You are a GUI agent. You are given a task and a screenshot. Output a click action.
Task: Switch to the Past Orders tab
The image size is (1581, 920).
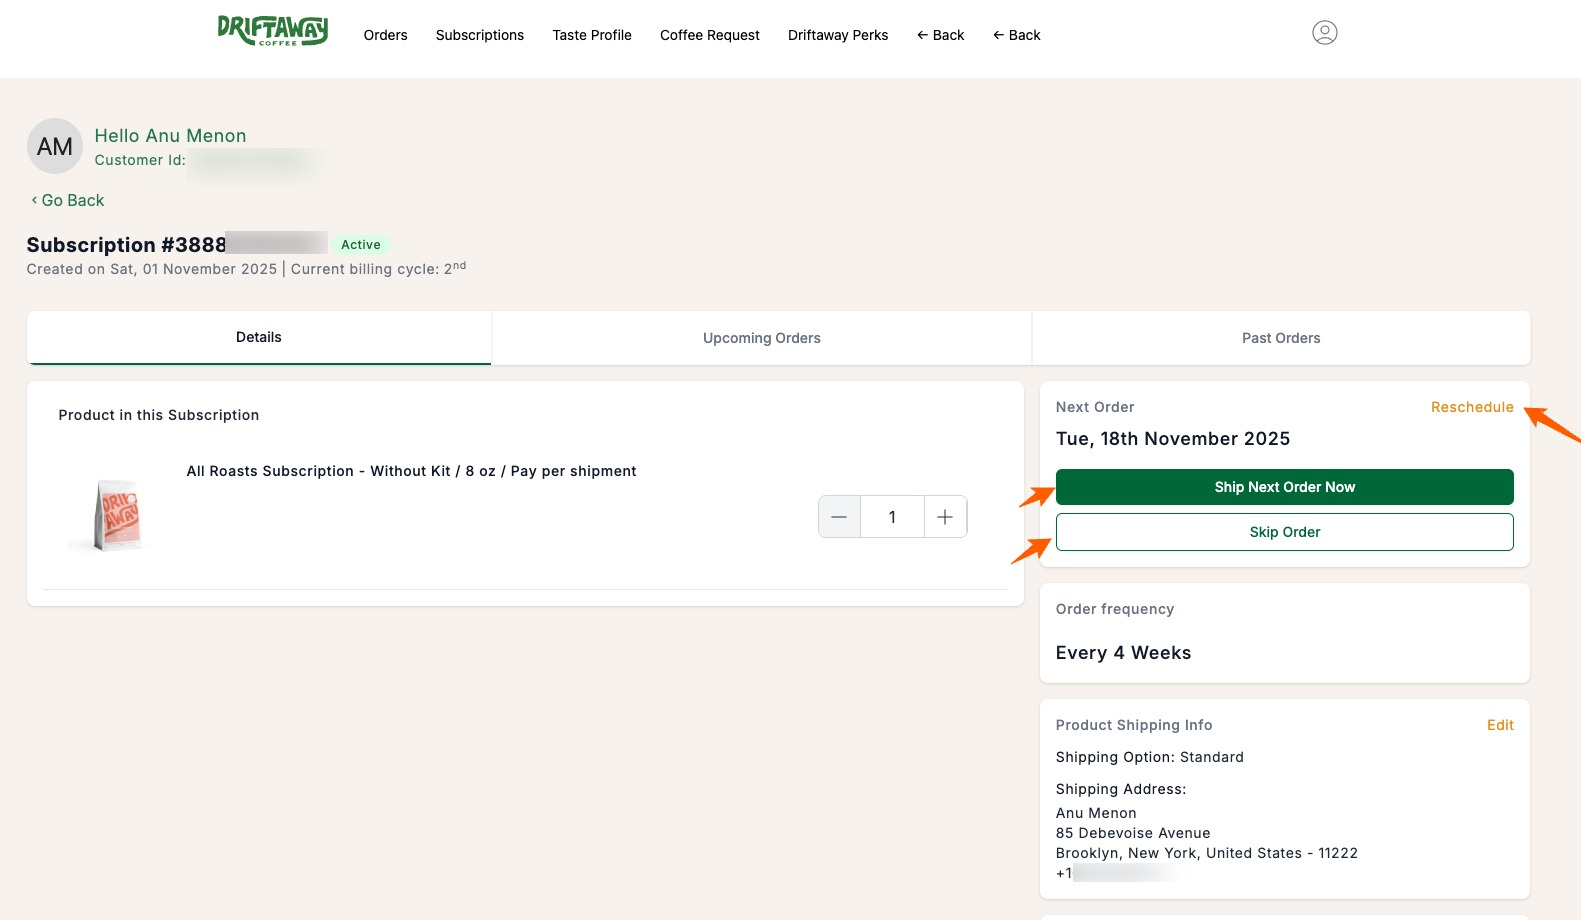coord(1280,338)
